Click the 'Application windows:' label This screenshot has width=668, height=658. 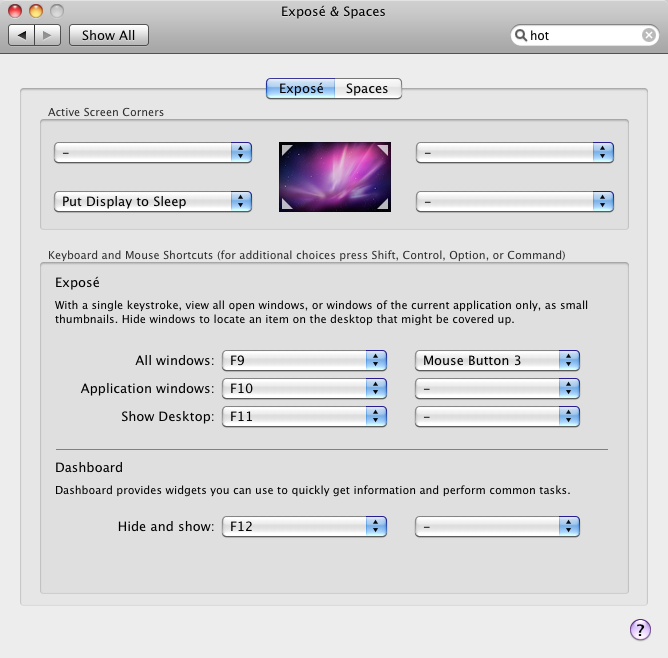point(147,388)
